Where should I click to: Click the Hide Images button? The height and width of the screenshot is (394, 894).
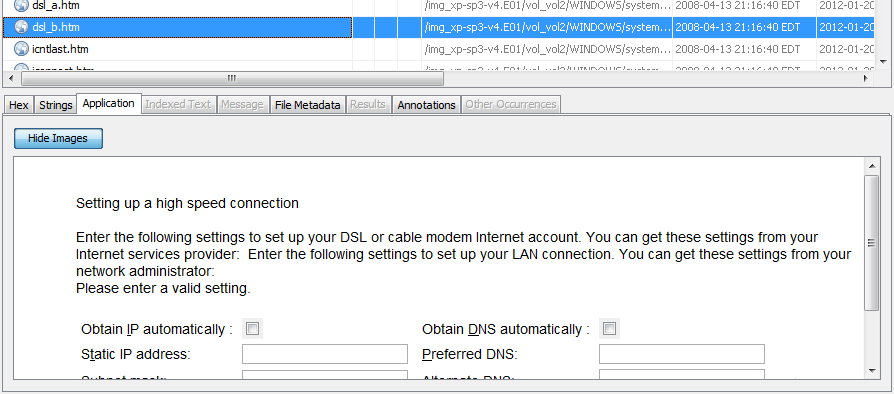point(58,139)
